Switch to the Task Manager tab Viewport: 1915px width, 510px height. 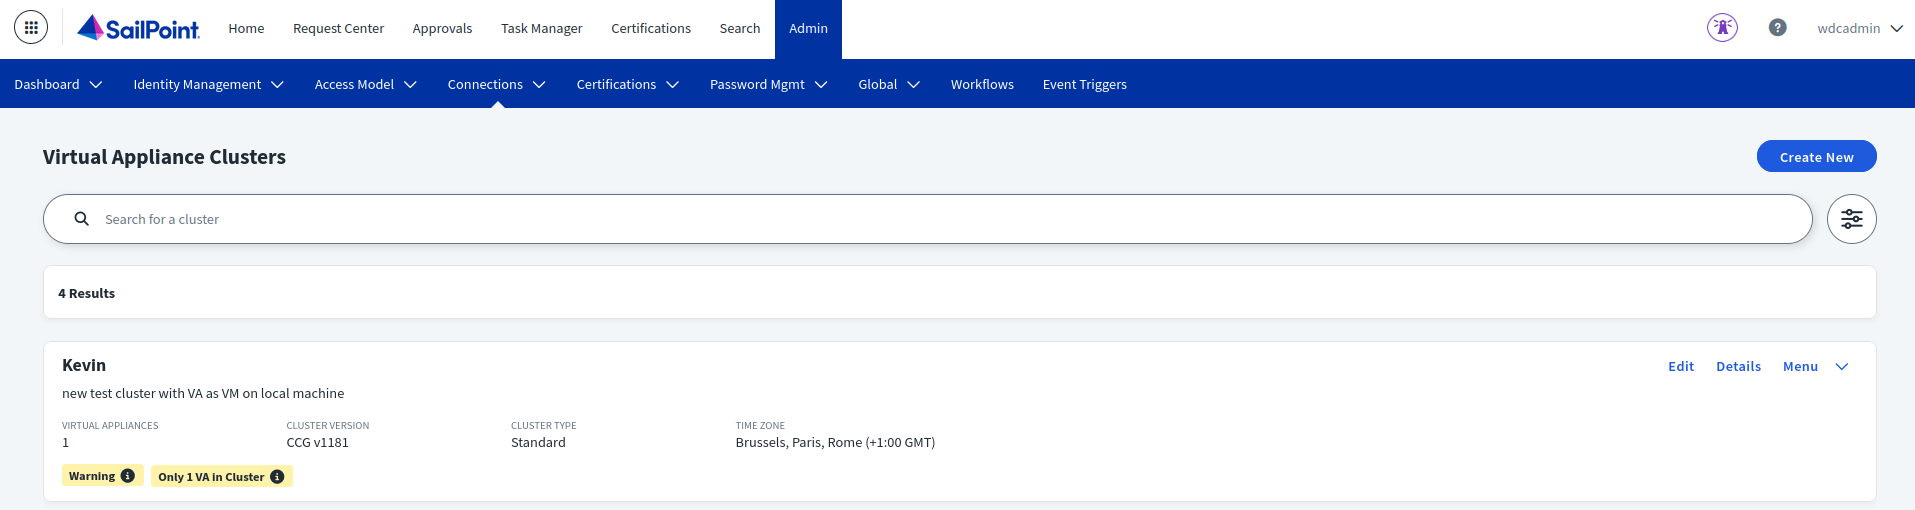541,28
